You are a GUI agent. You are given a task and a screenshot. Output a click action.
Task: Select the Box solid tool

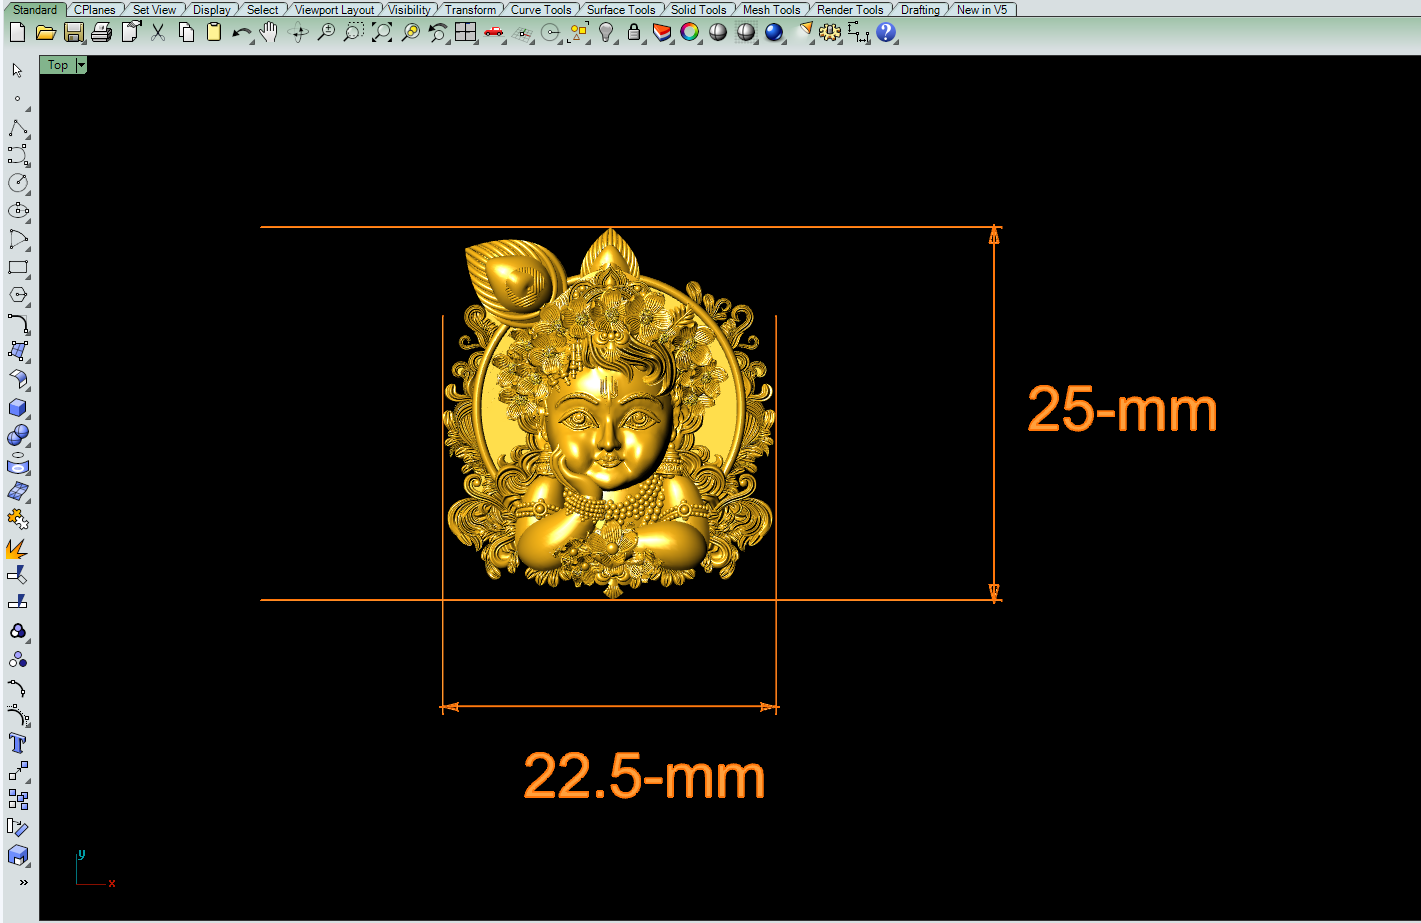18,408
